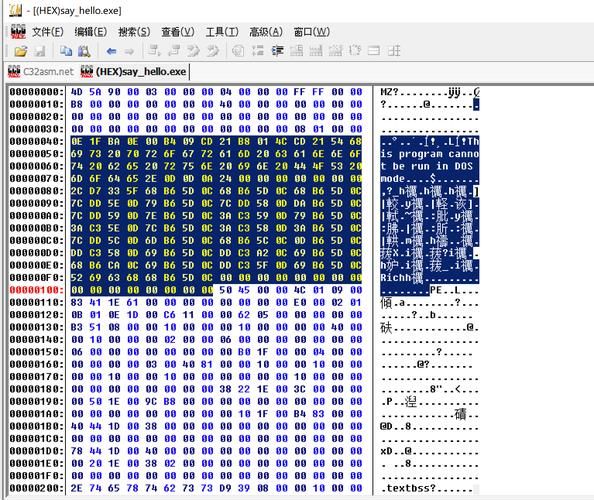
Task: Open the 文件(F) menu
Action: [x=48, y=32]
